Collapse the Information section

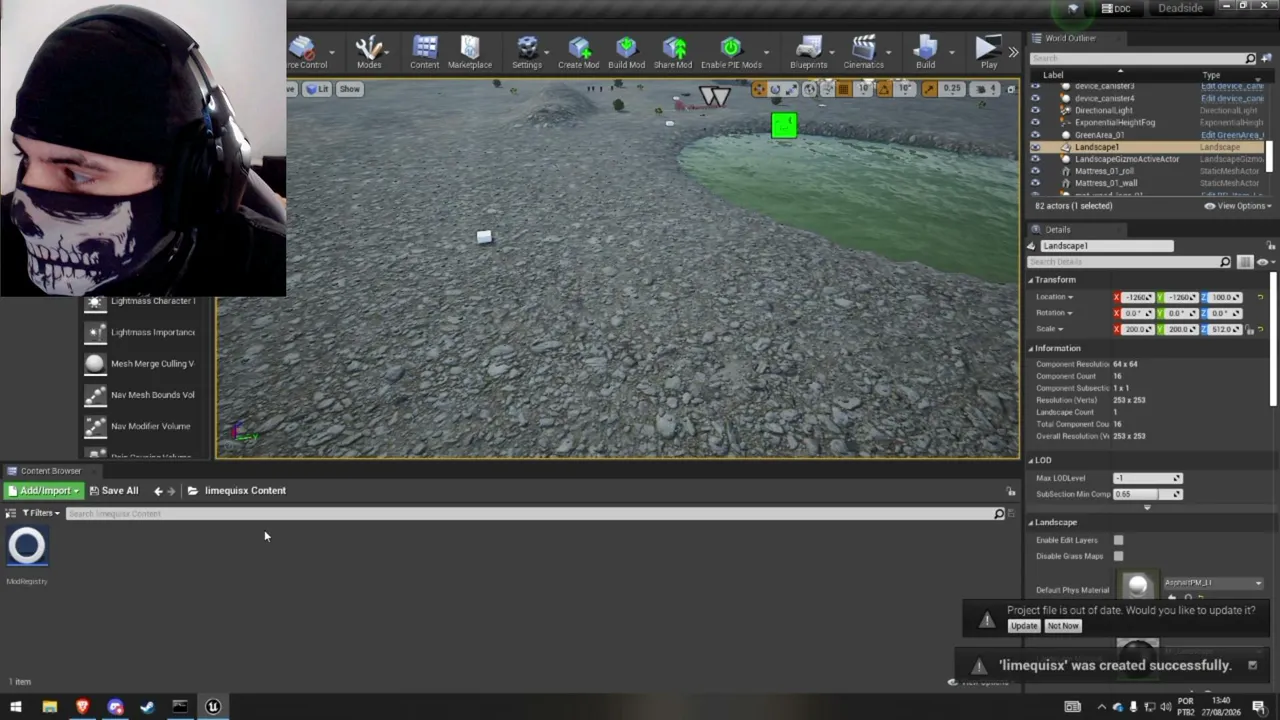[1031, 348]
